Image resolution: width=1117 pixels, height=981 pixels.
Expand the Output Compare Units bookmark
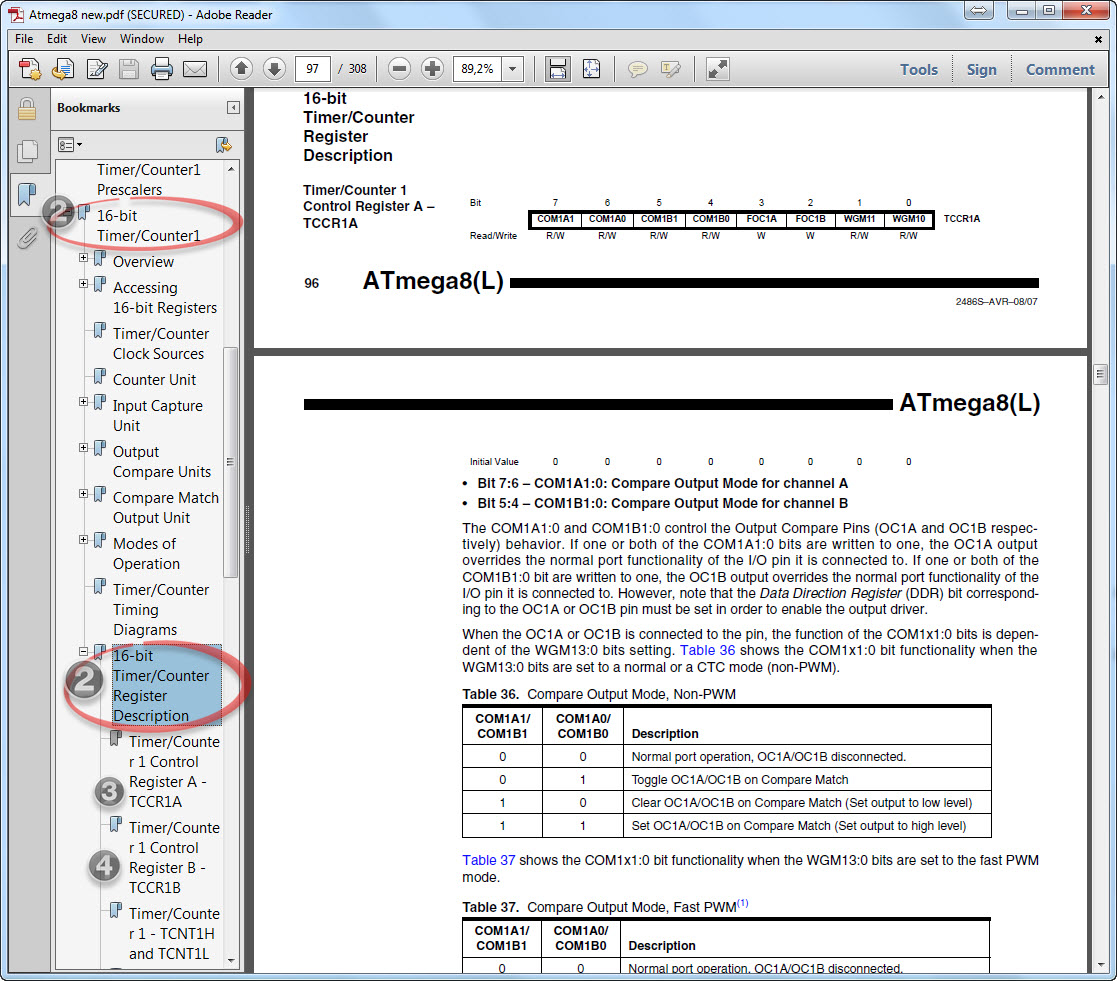coord(83,447)
